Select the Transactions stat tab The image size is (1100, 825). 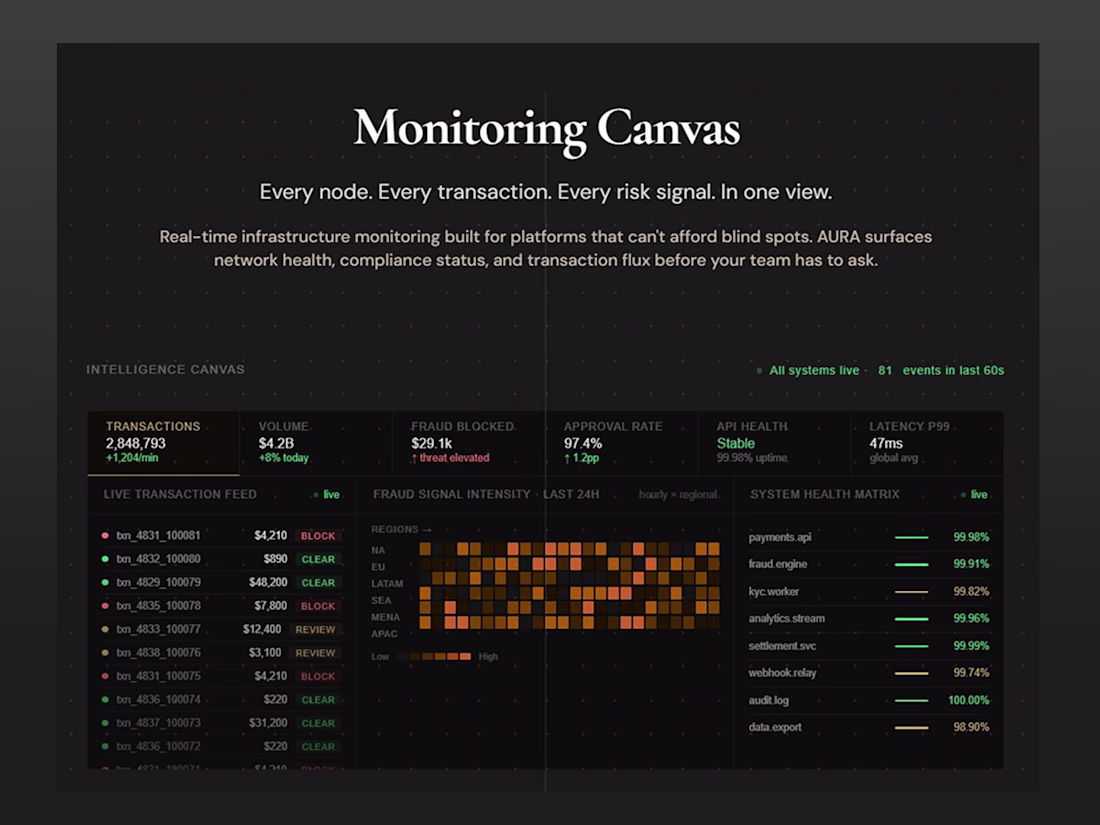pos(163,443)
